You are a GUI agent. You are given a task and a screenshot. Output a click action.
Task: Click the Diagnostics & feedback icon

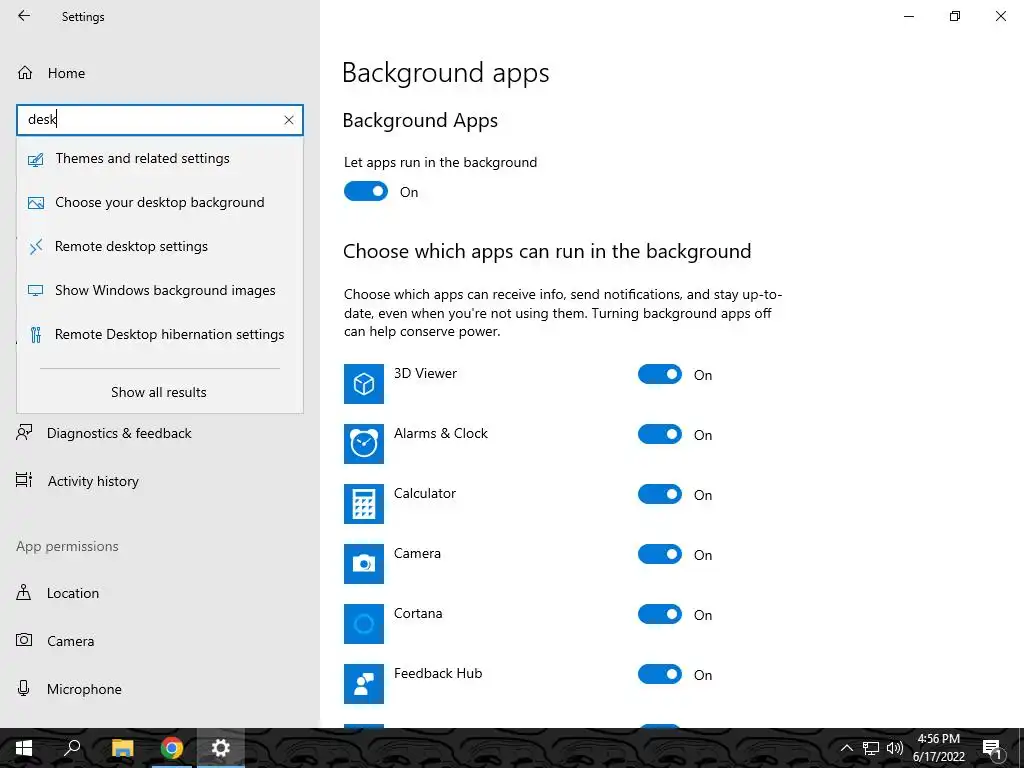point(24,432)
